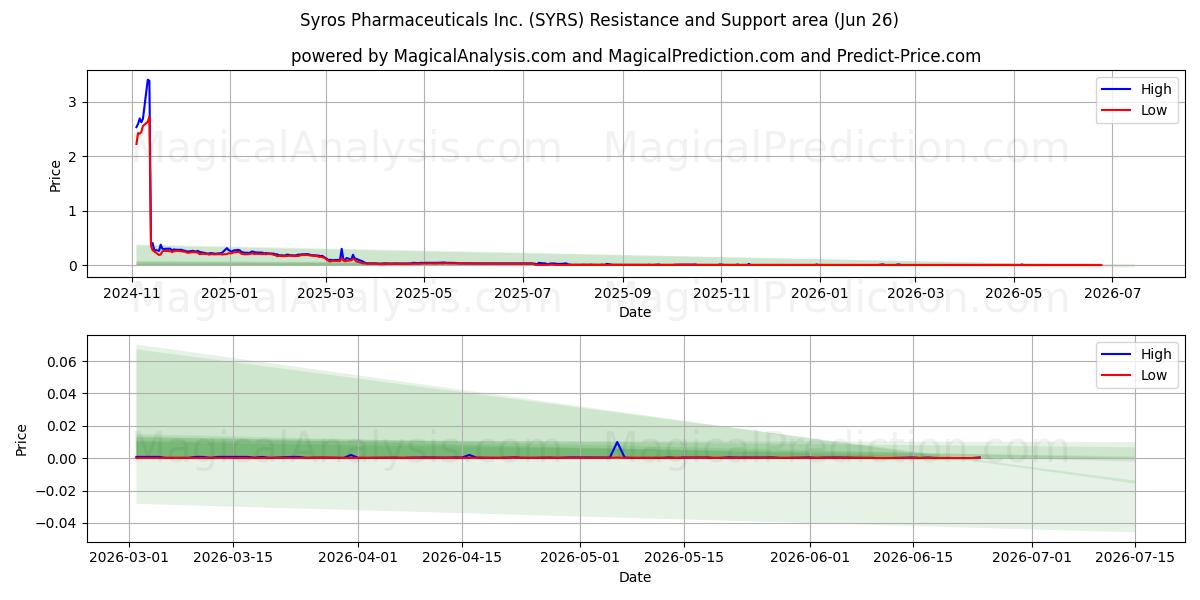Screen dimensions: 1200x600
Task: Click the '2026-01' top chart axis label
Action: point(820,293)
